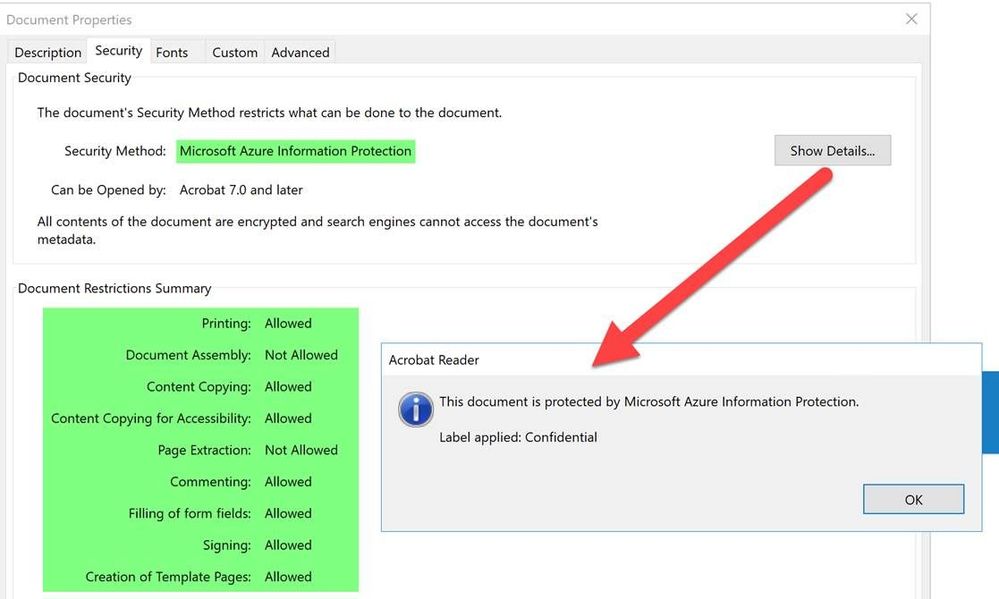Screen dimensions: 999x599
Task: Click the 'Can be Opened by' label
Action: point(108,190)
